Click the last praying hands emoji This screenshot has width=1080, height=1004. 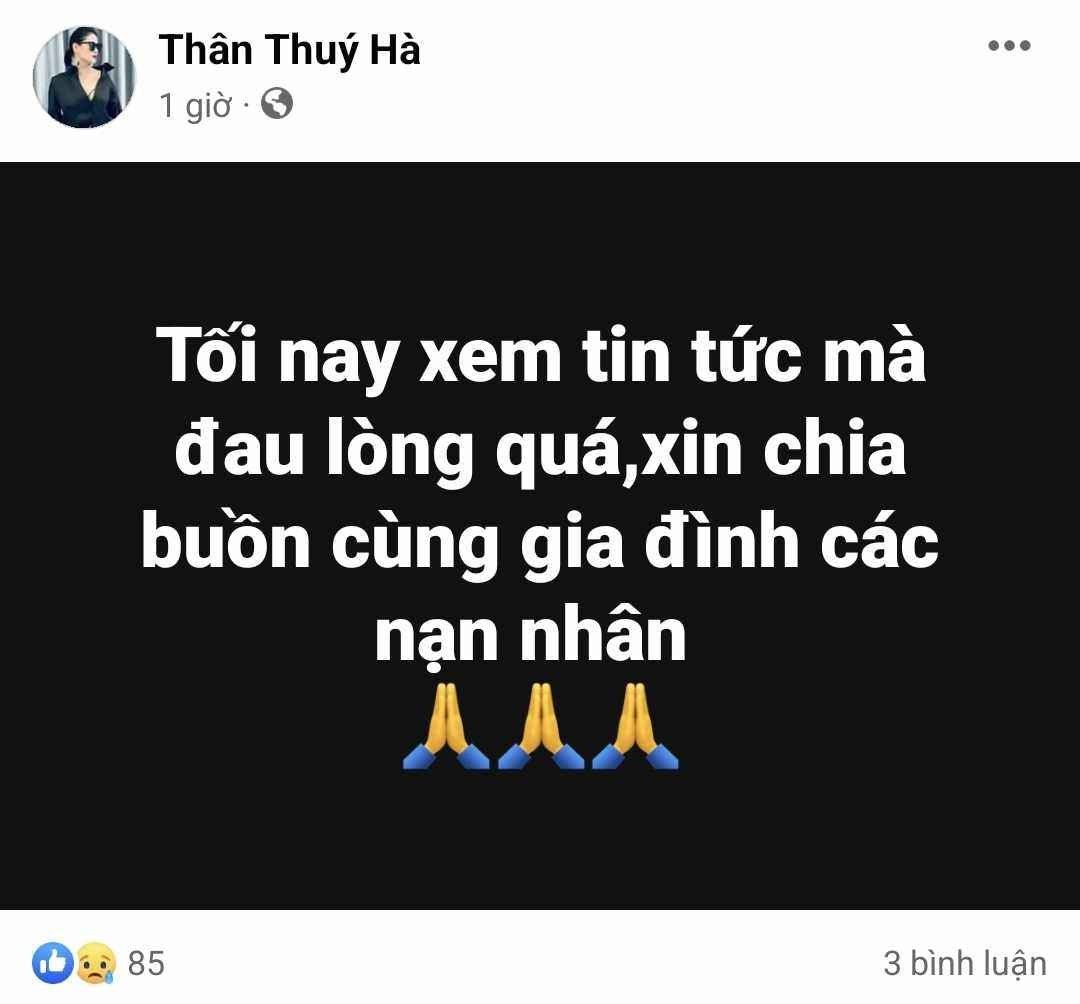click(636, 725)
